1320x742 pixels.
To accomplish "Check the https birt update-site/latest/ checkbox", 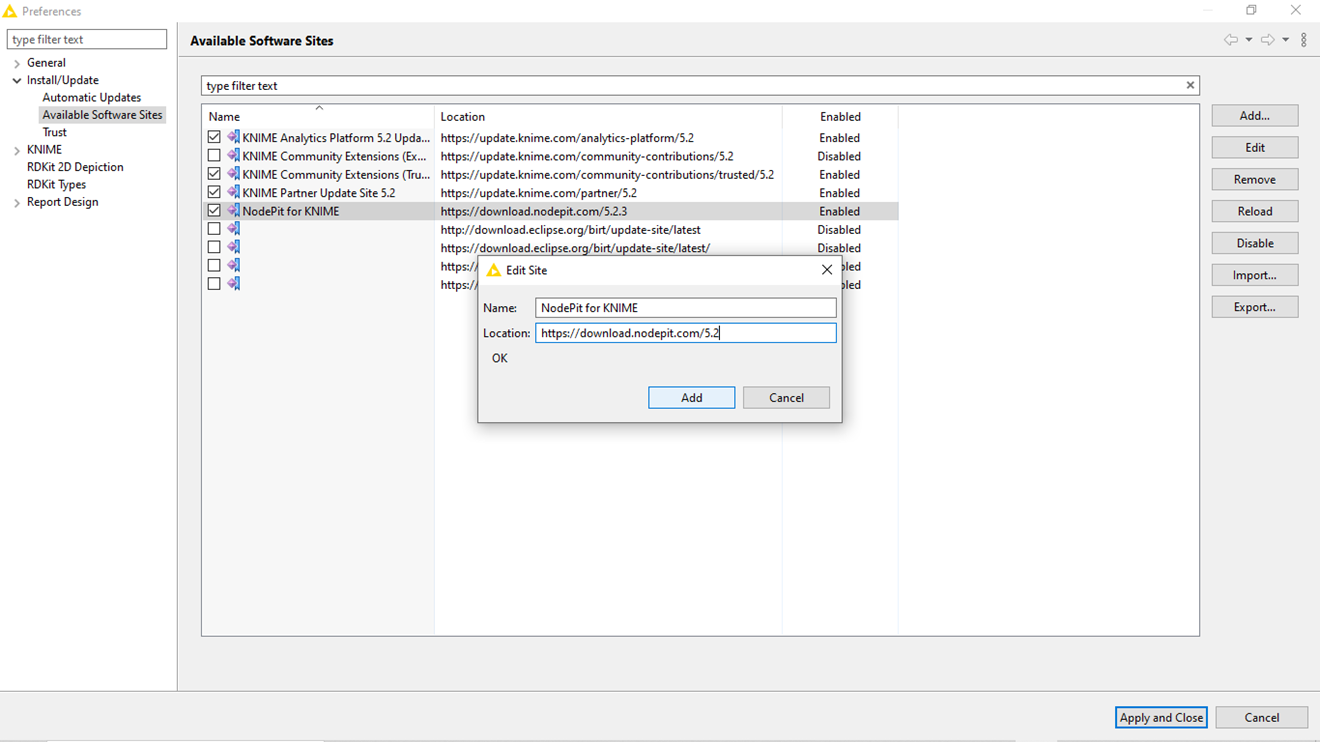I will (x=214, y=247).
